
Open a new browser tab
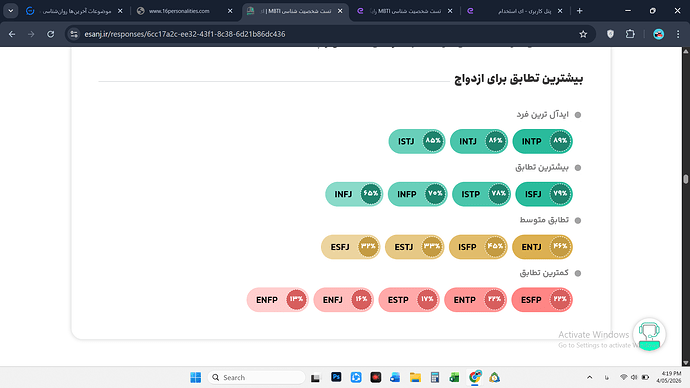(580, 11)
